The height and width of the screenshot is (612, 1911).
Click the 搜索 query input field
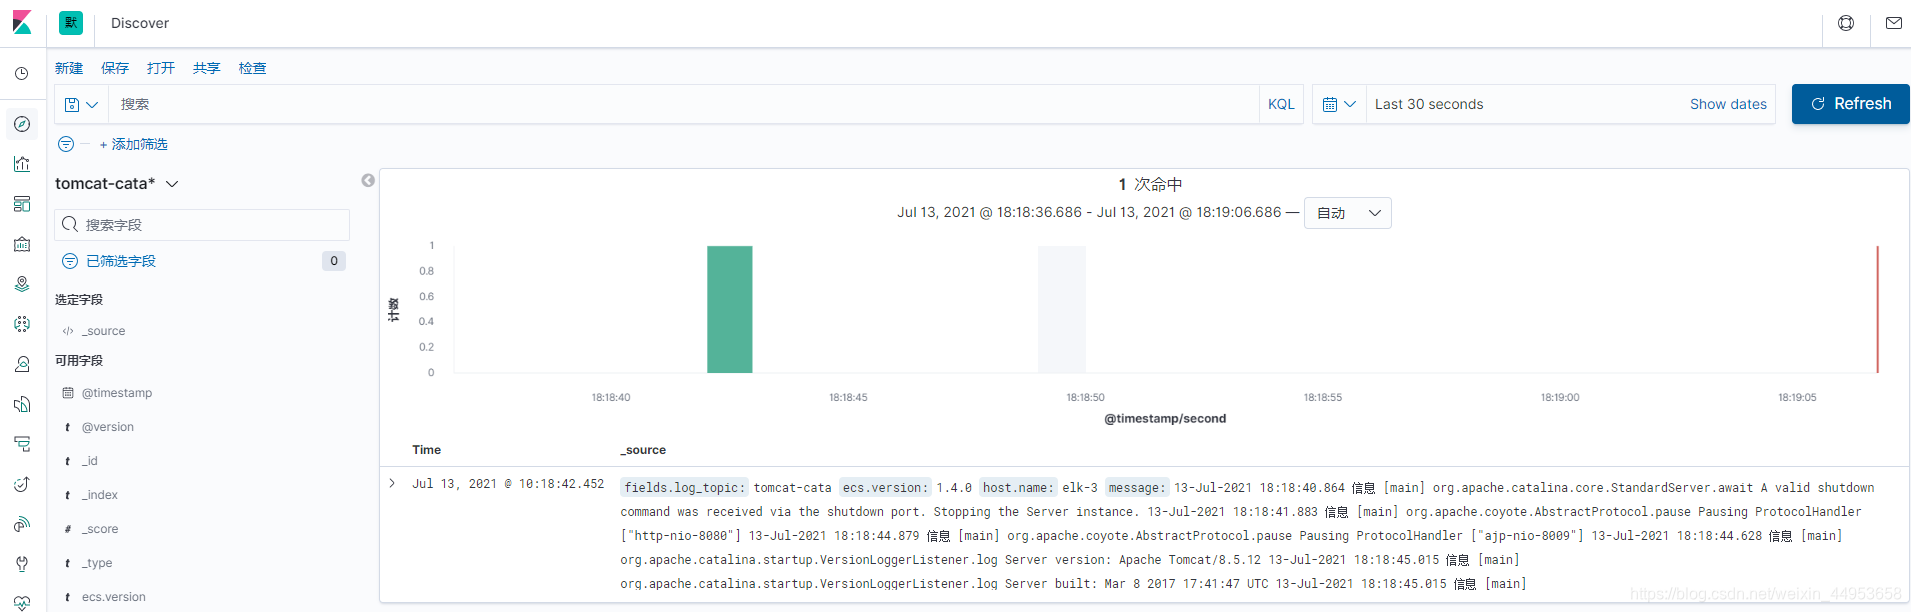[x=683, y=104]
